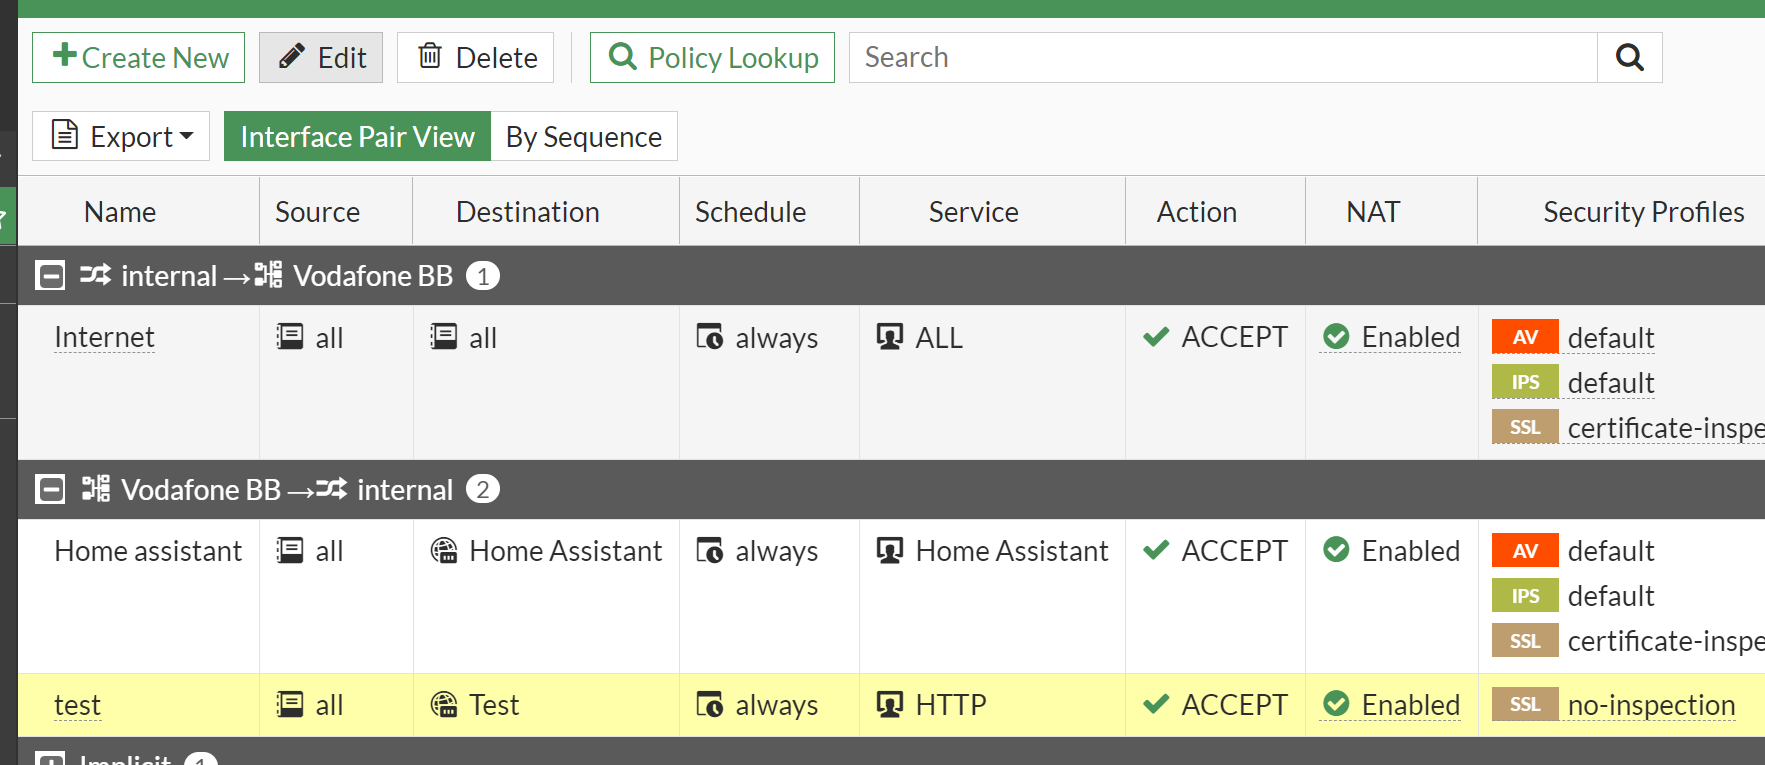Click the source address icon in Internet row
This screenshot has width=1765, height=765.
coord(290,337)
